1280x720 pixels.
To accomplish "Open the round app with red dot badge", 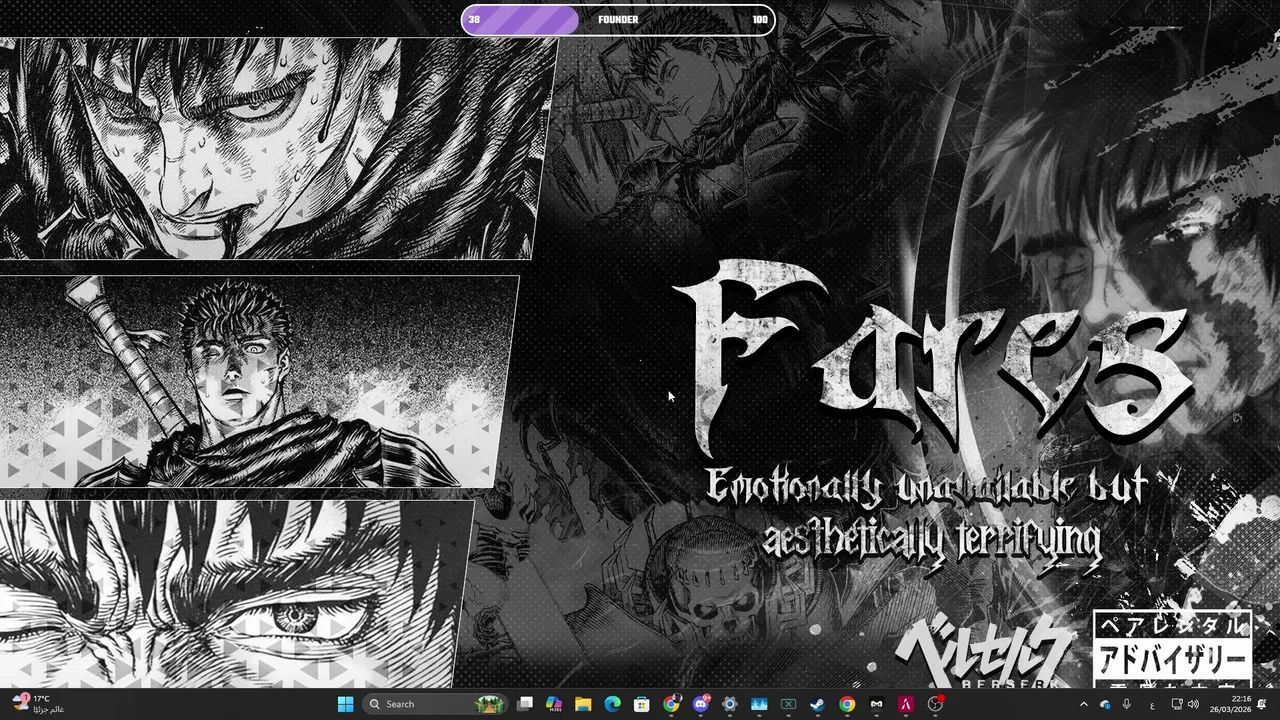I will point(936,704).
